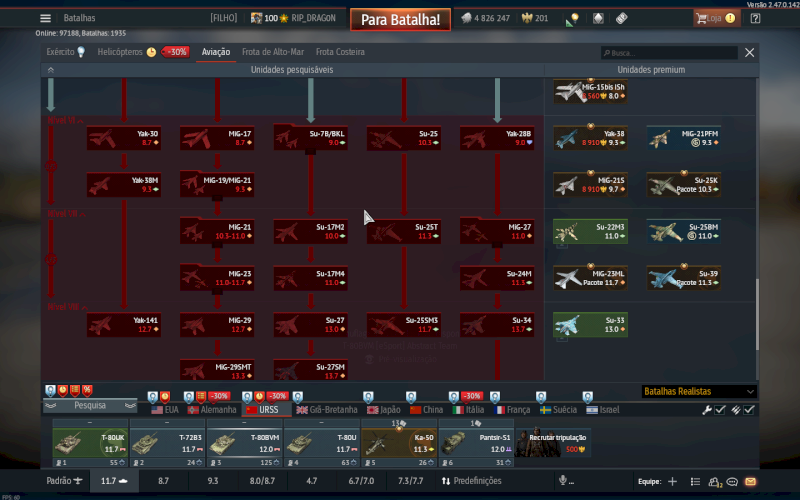
Task: Open the Batalhas Realistas mode dropdown
Action: pyautogui.click(x=698, y=392)
